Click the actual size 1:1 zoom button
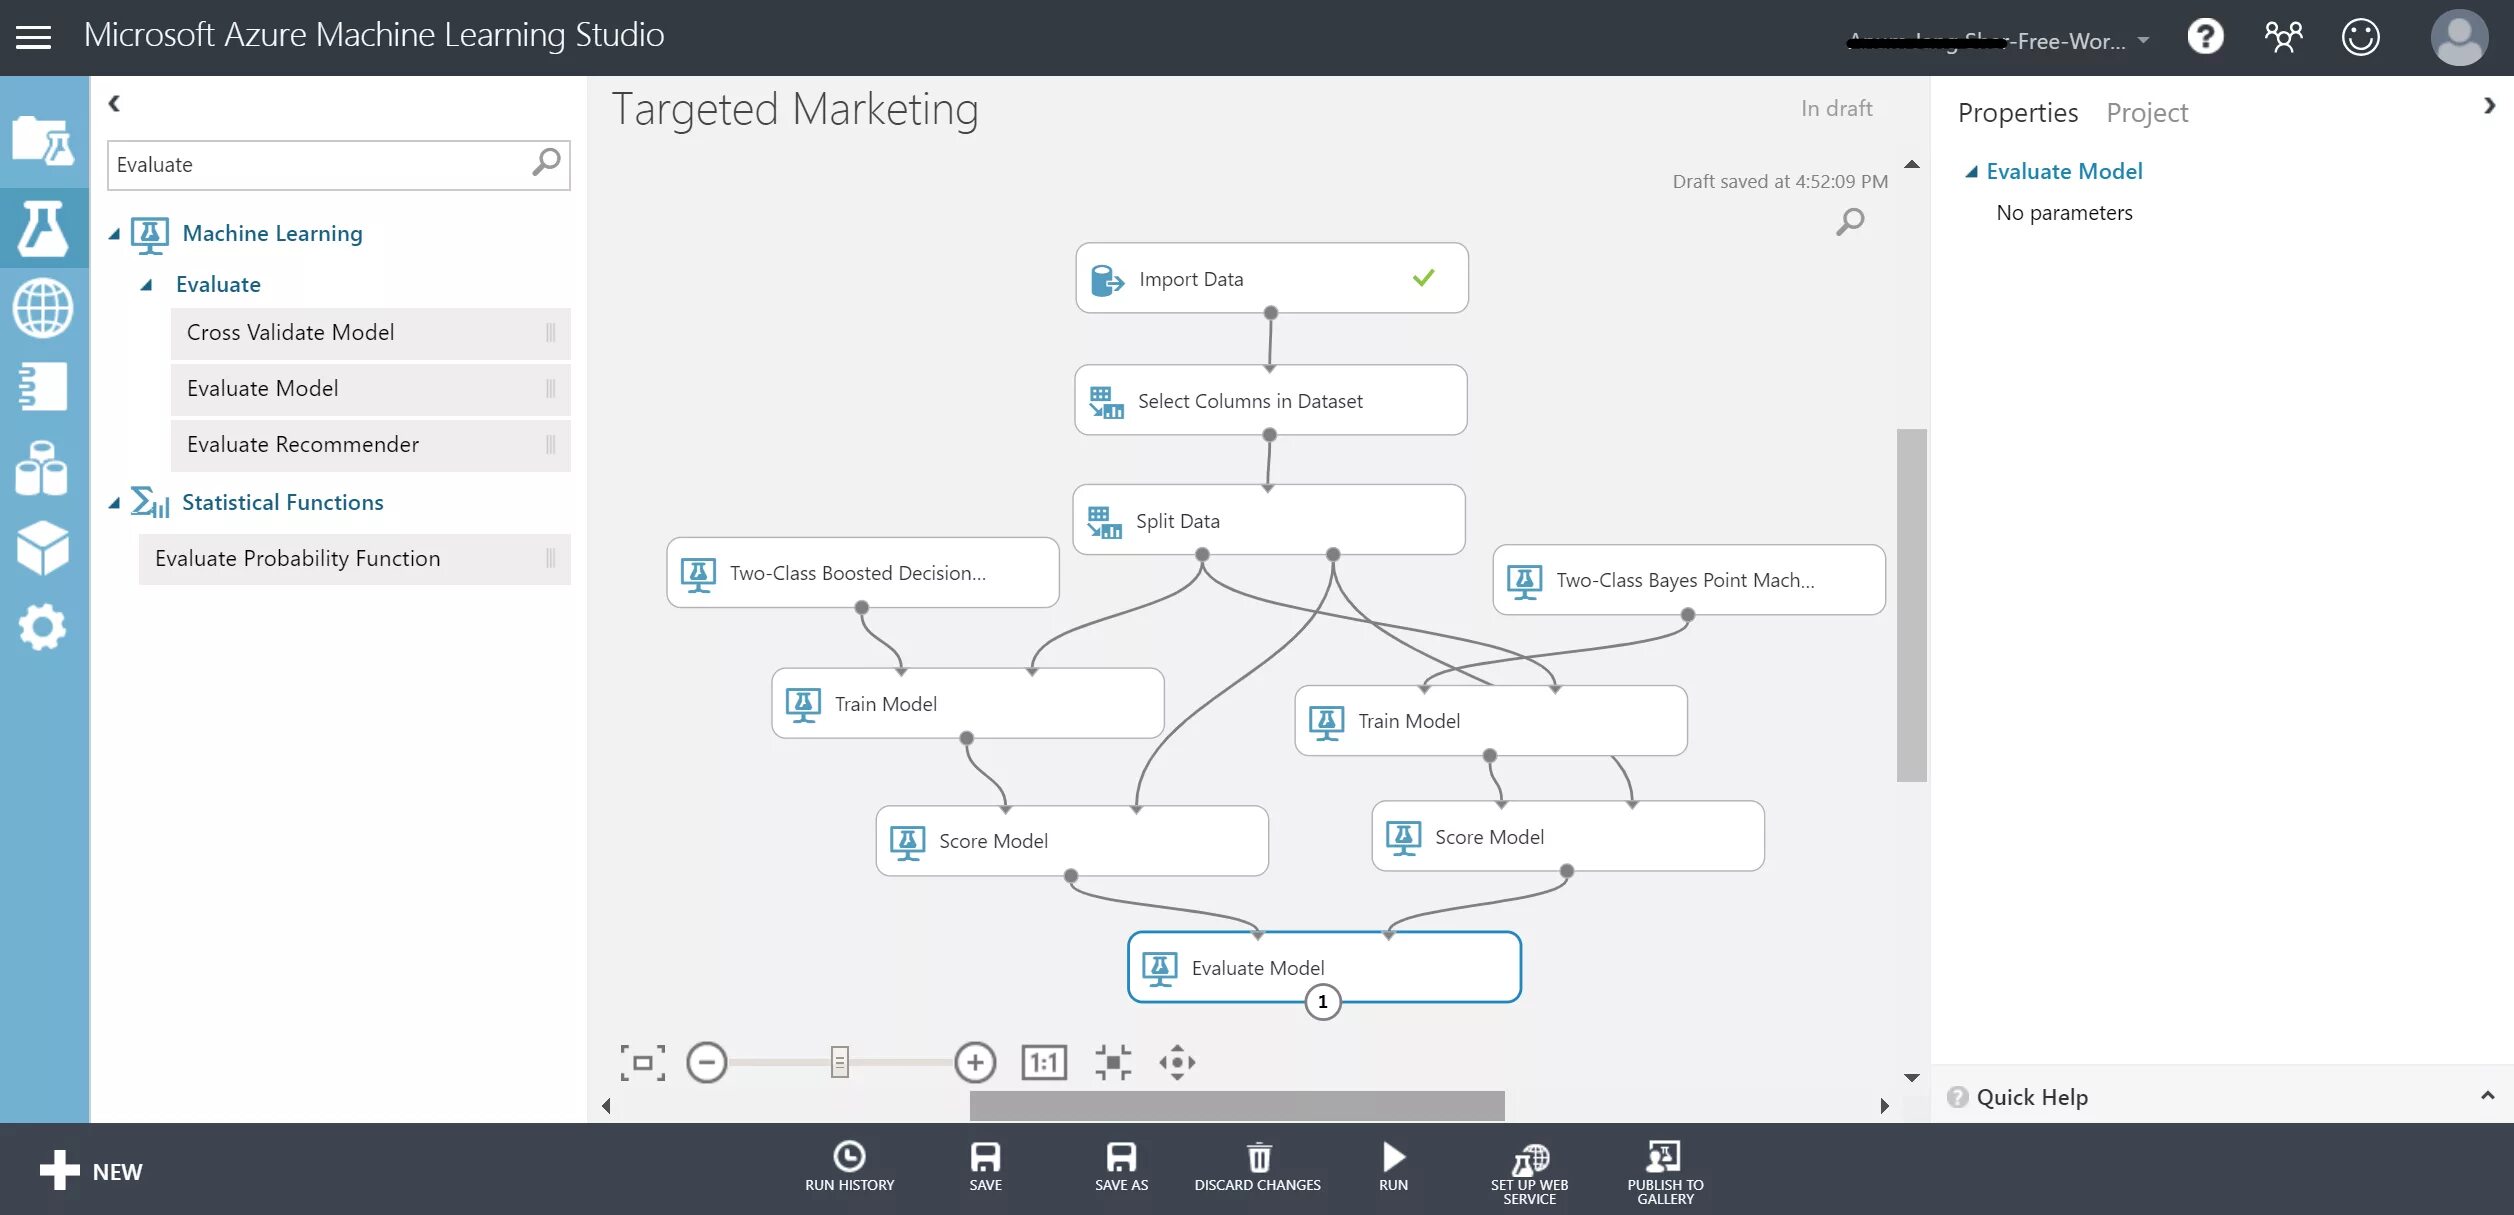Viewport: 2514px width, 1215px height. click(x=1044, y=1062)
